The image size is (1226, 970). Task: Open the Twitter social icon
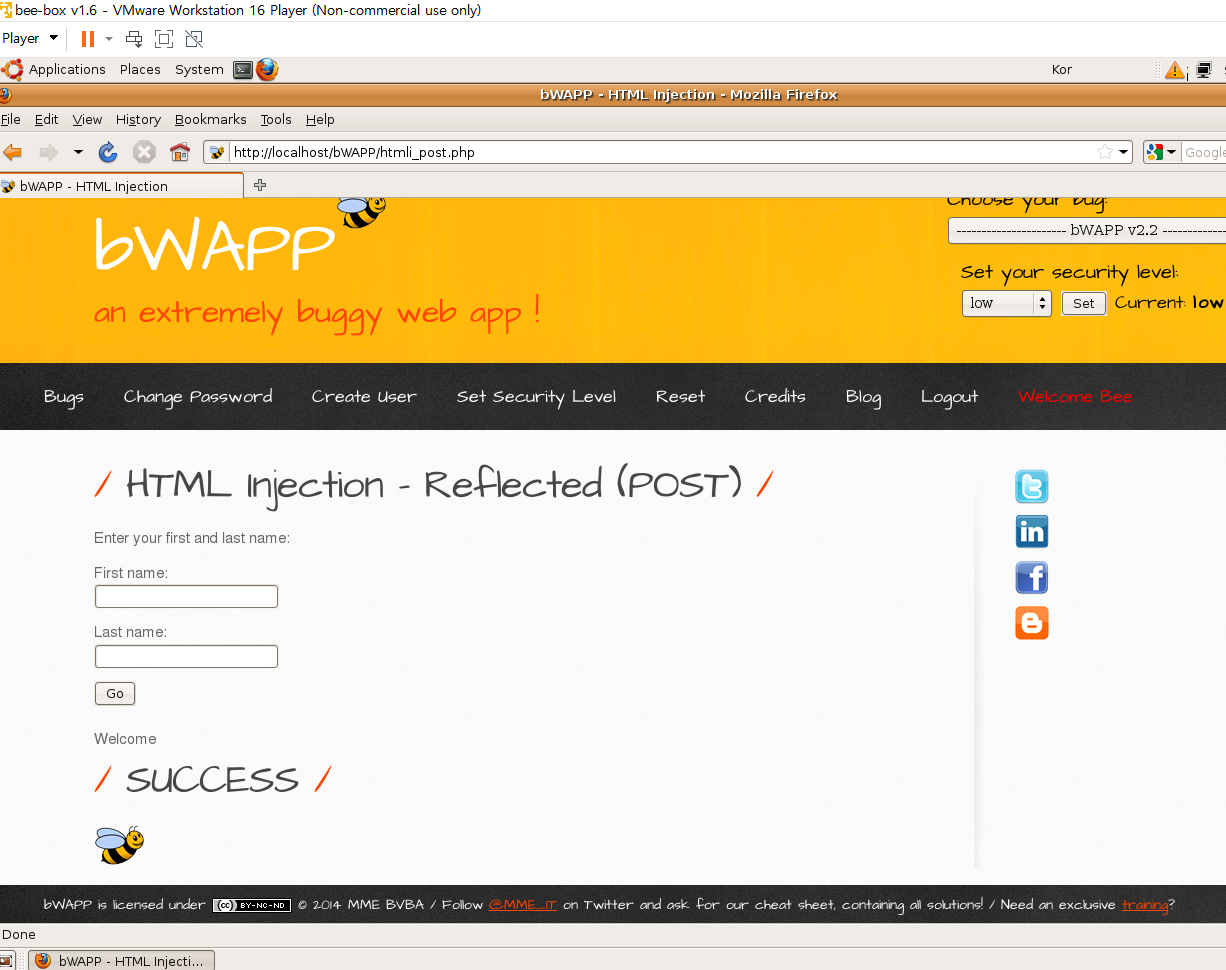1032,487
